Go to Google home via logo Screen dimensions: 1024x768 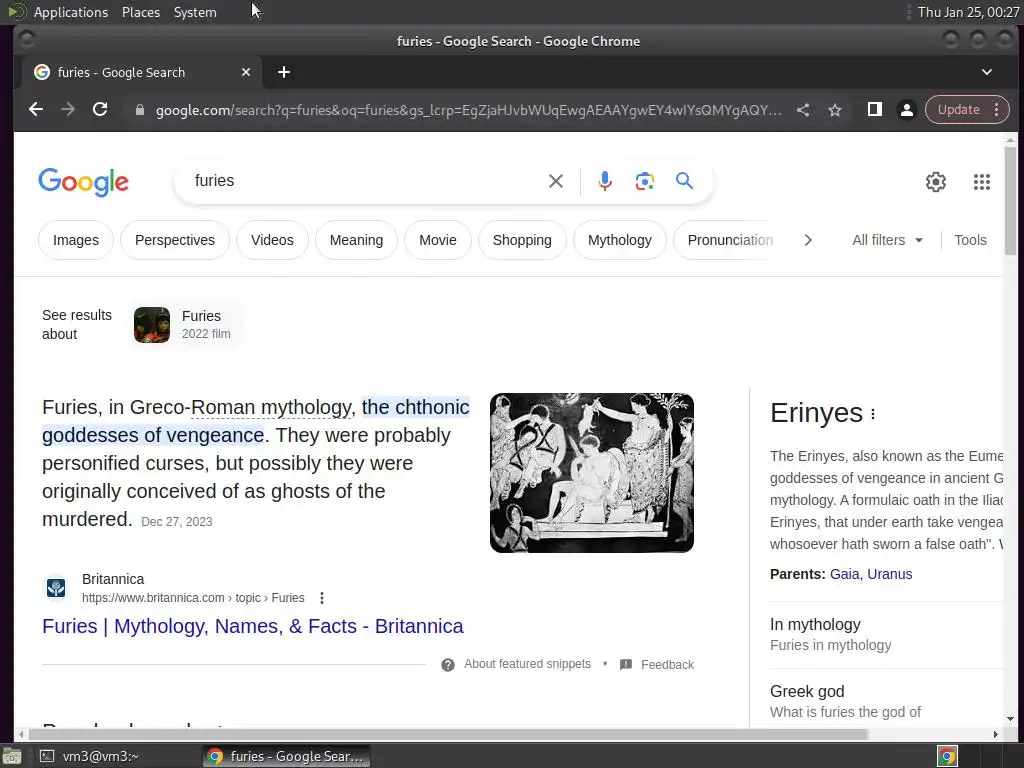pyautogui.click(x=84, y=182)
